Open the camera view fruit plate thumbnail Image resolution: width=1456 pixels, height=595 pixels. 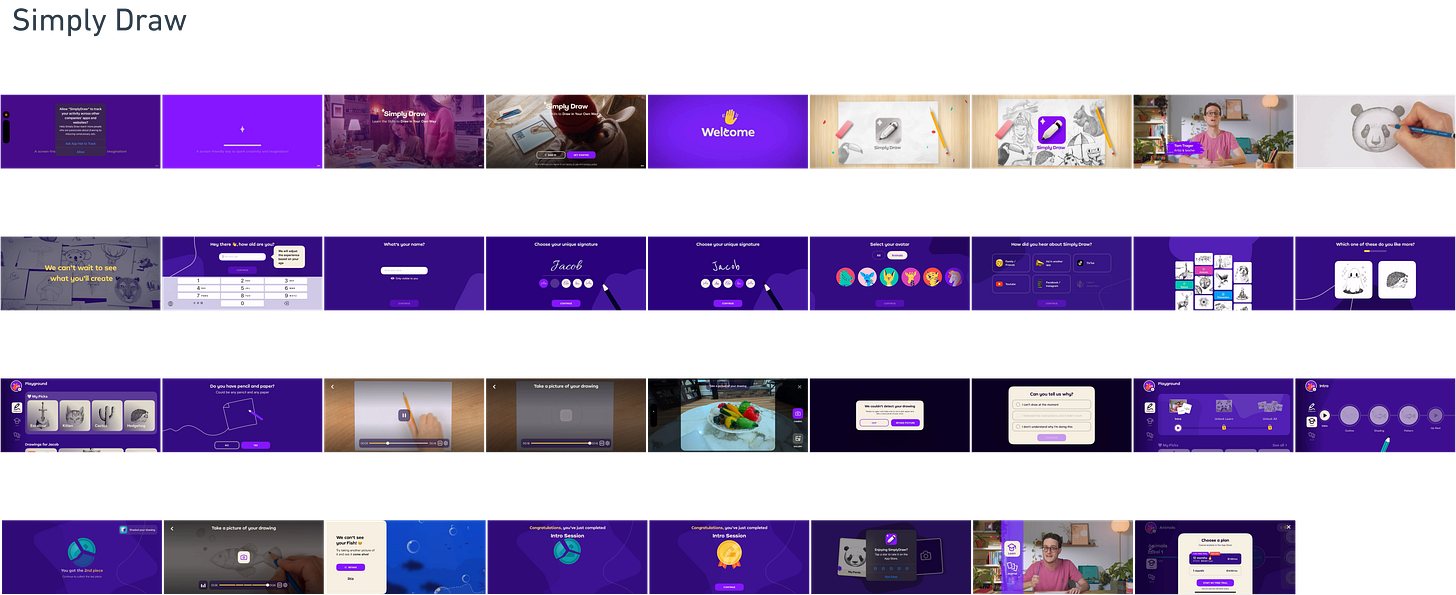click(x=728, y=415)
